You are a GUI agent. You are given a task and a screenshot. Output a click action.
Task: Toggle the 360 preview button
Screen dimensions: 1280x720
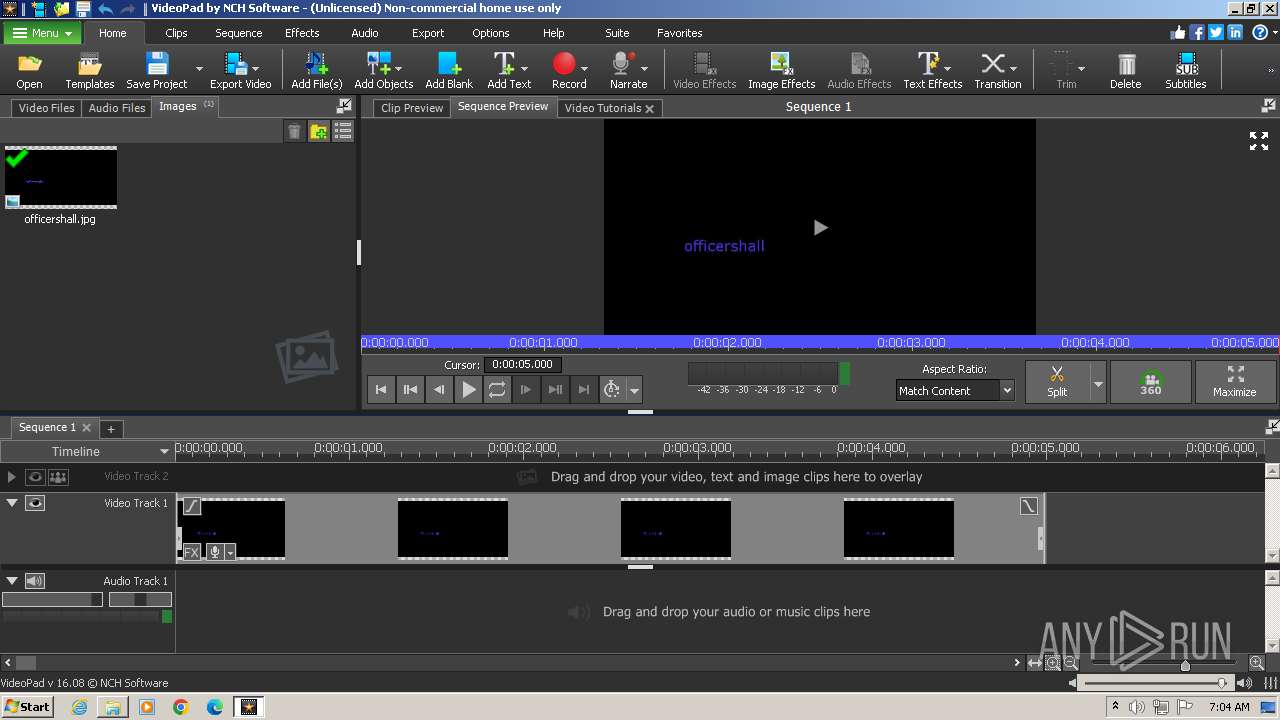tap(1150, 382)
